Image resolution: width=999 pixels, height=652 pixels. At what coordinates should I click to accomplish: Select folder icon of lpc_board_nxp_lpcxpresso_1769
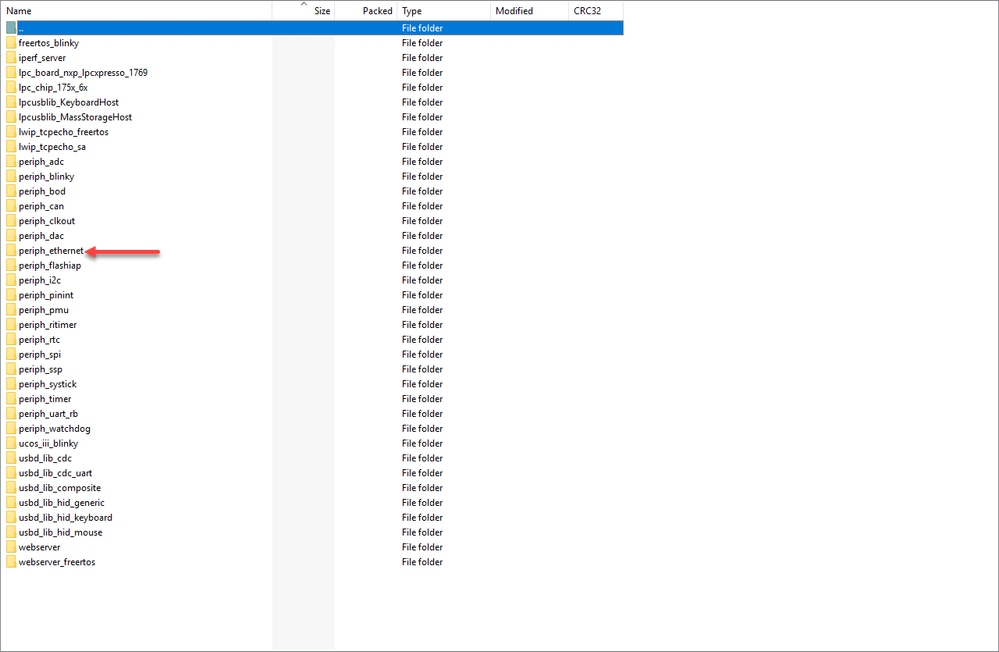pos(11,73)
